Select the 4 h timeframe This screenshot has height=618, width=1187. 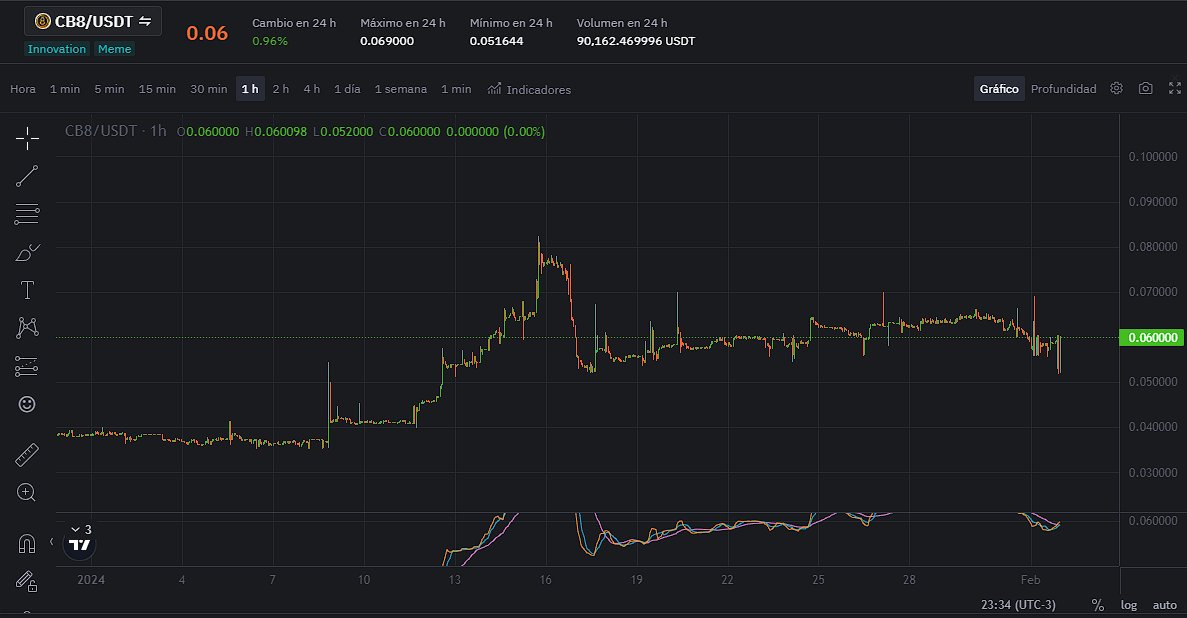point(312,89)
